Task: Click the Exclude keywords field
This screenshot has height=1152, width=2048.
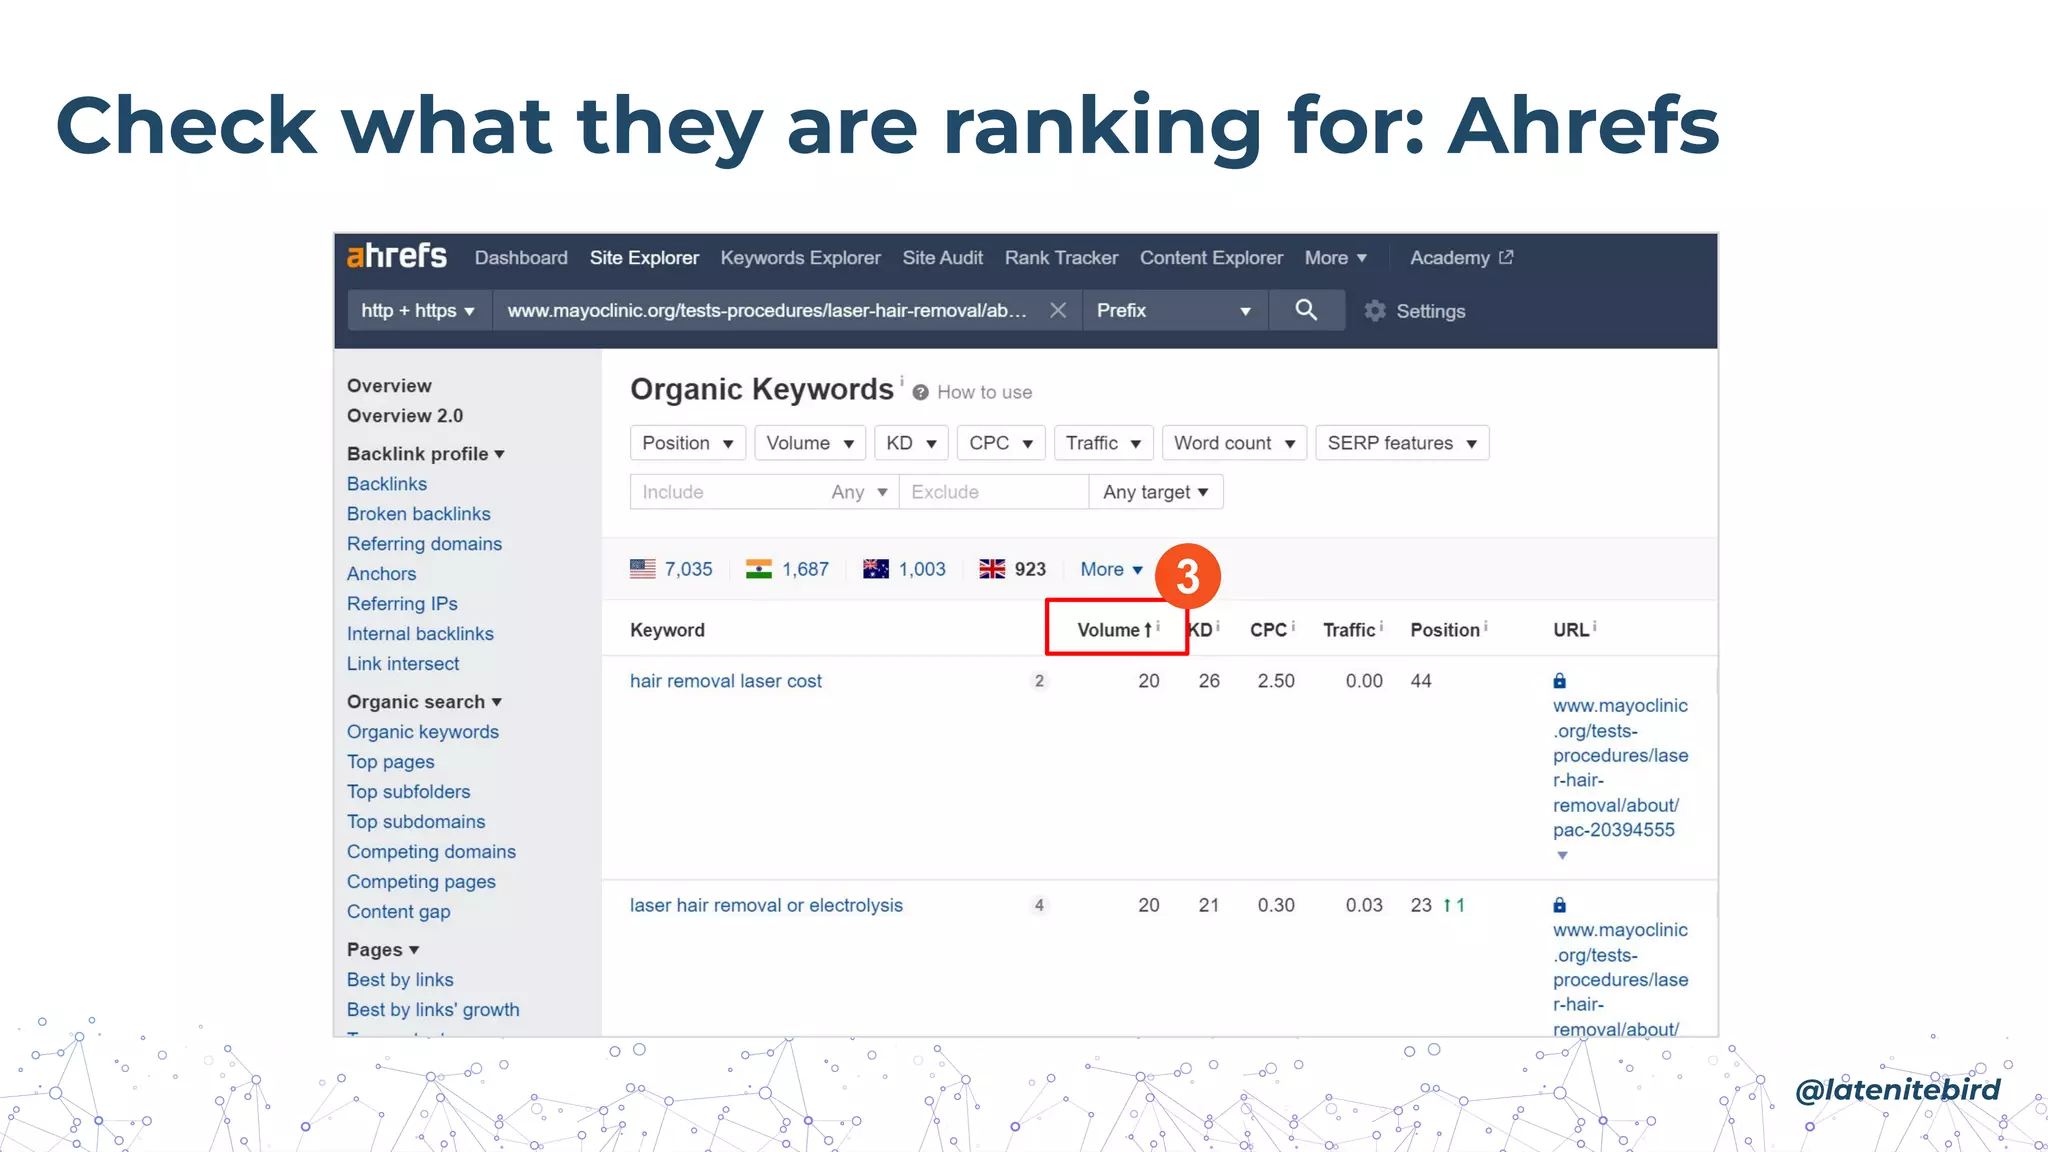Action: (x=993, y=492)
